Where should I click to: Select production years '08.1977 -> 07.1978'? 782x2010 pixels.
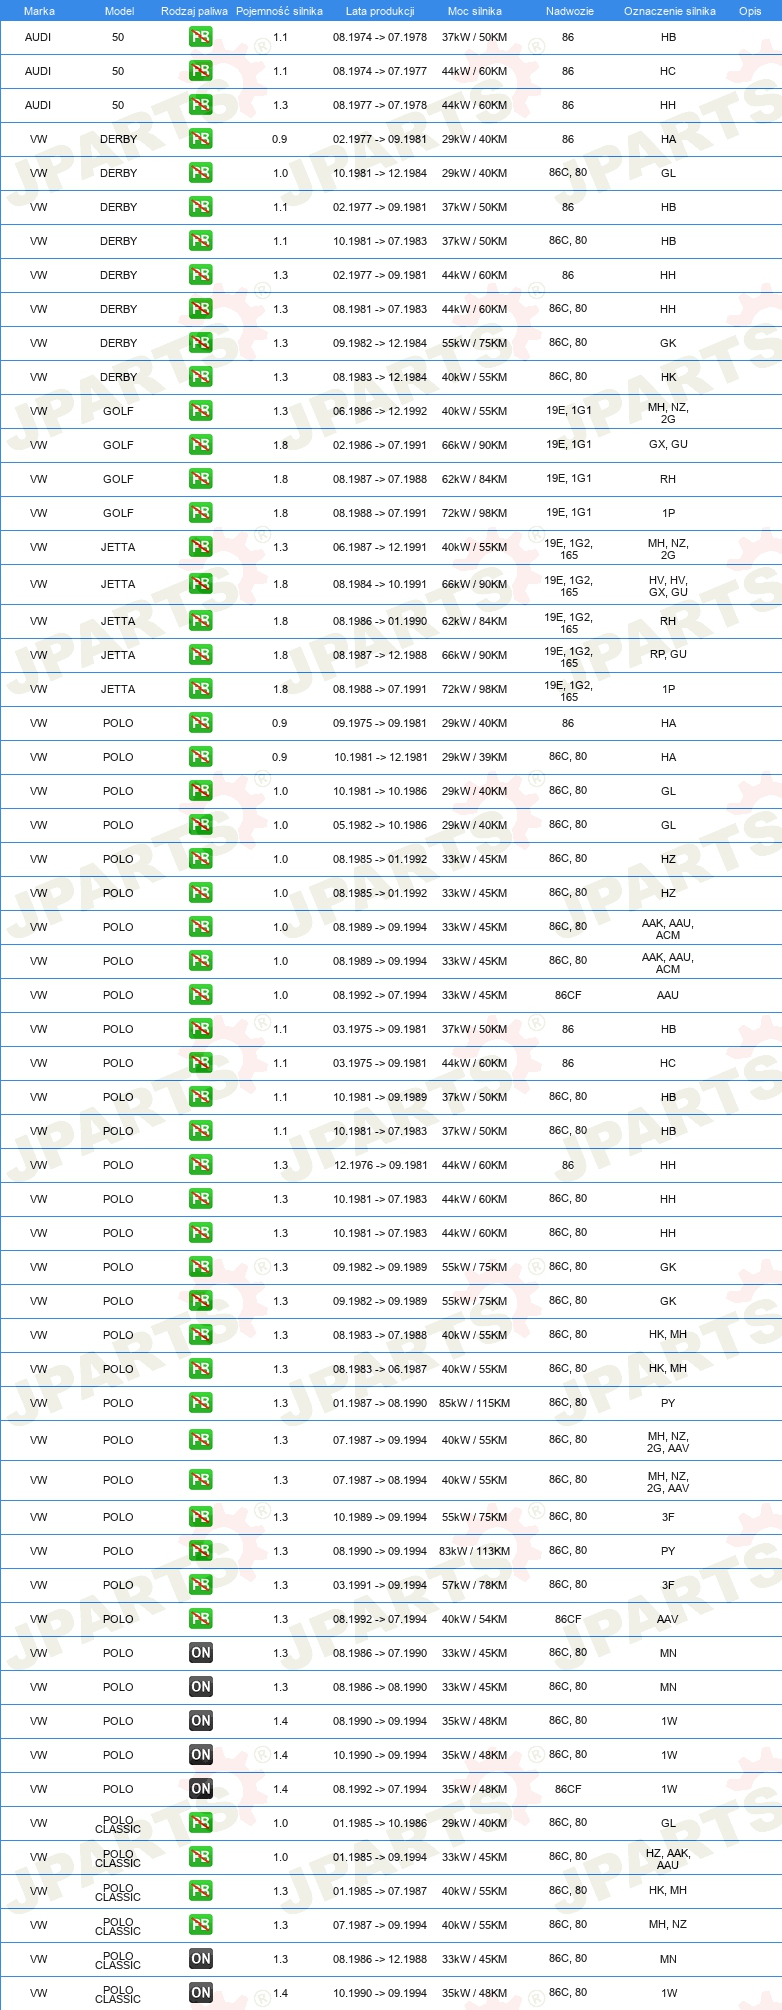coord(380,105)
